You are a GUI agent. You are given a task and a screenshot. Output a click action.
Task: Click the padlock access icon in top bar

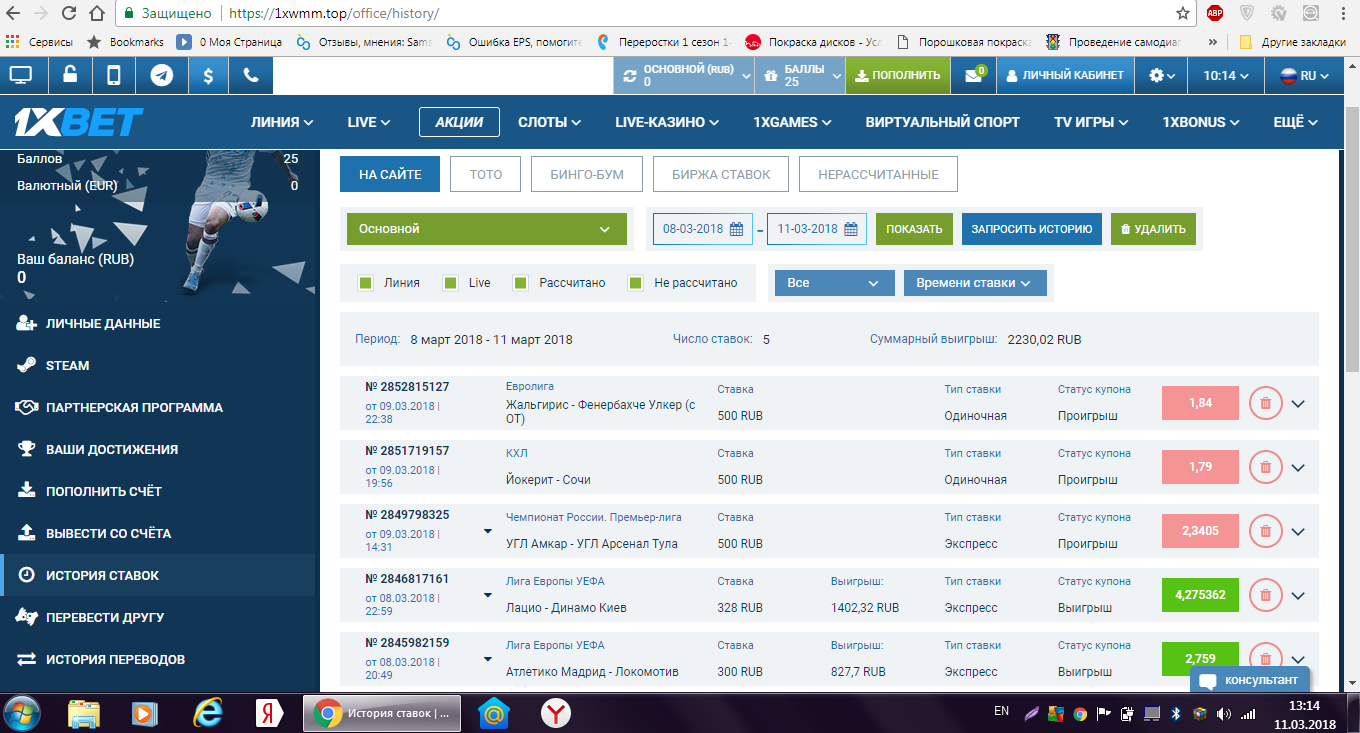point(69,75)
